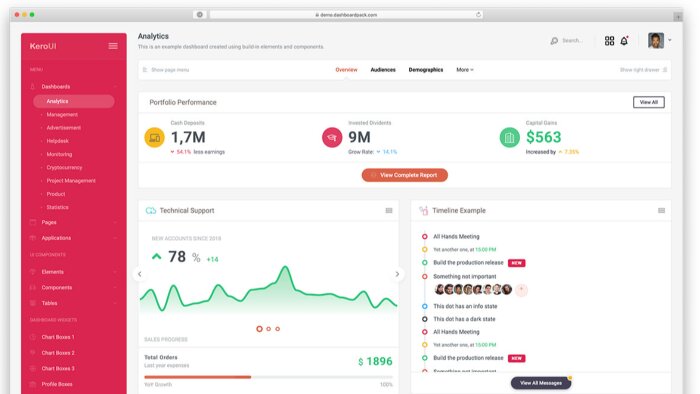Go to the next chart slide arrow

click(x=397, y=274)
